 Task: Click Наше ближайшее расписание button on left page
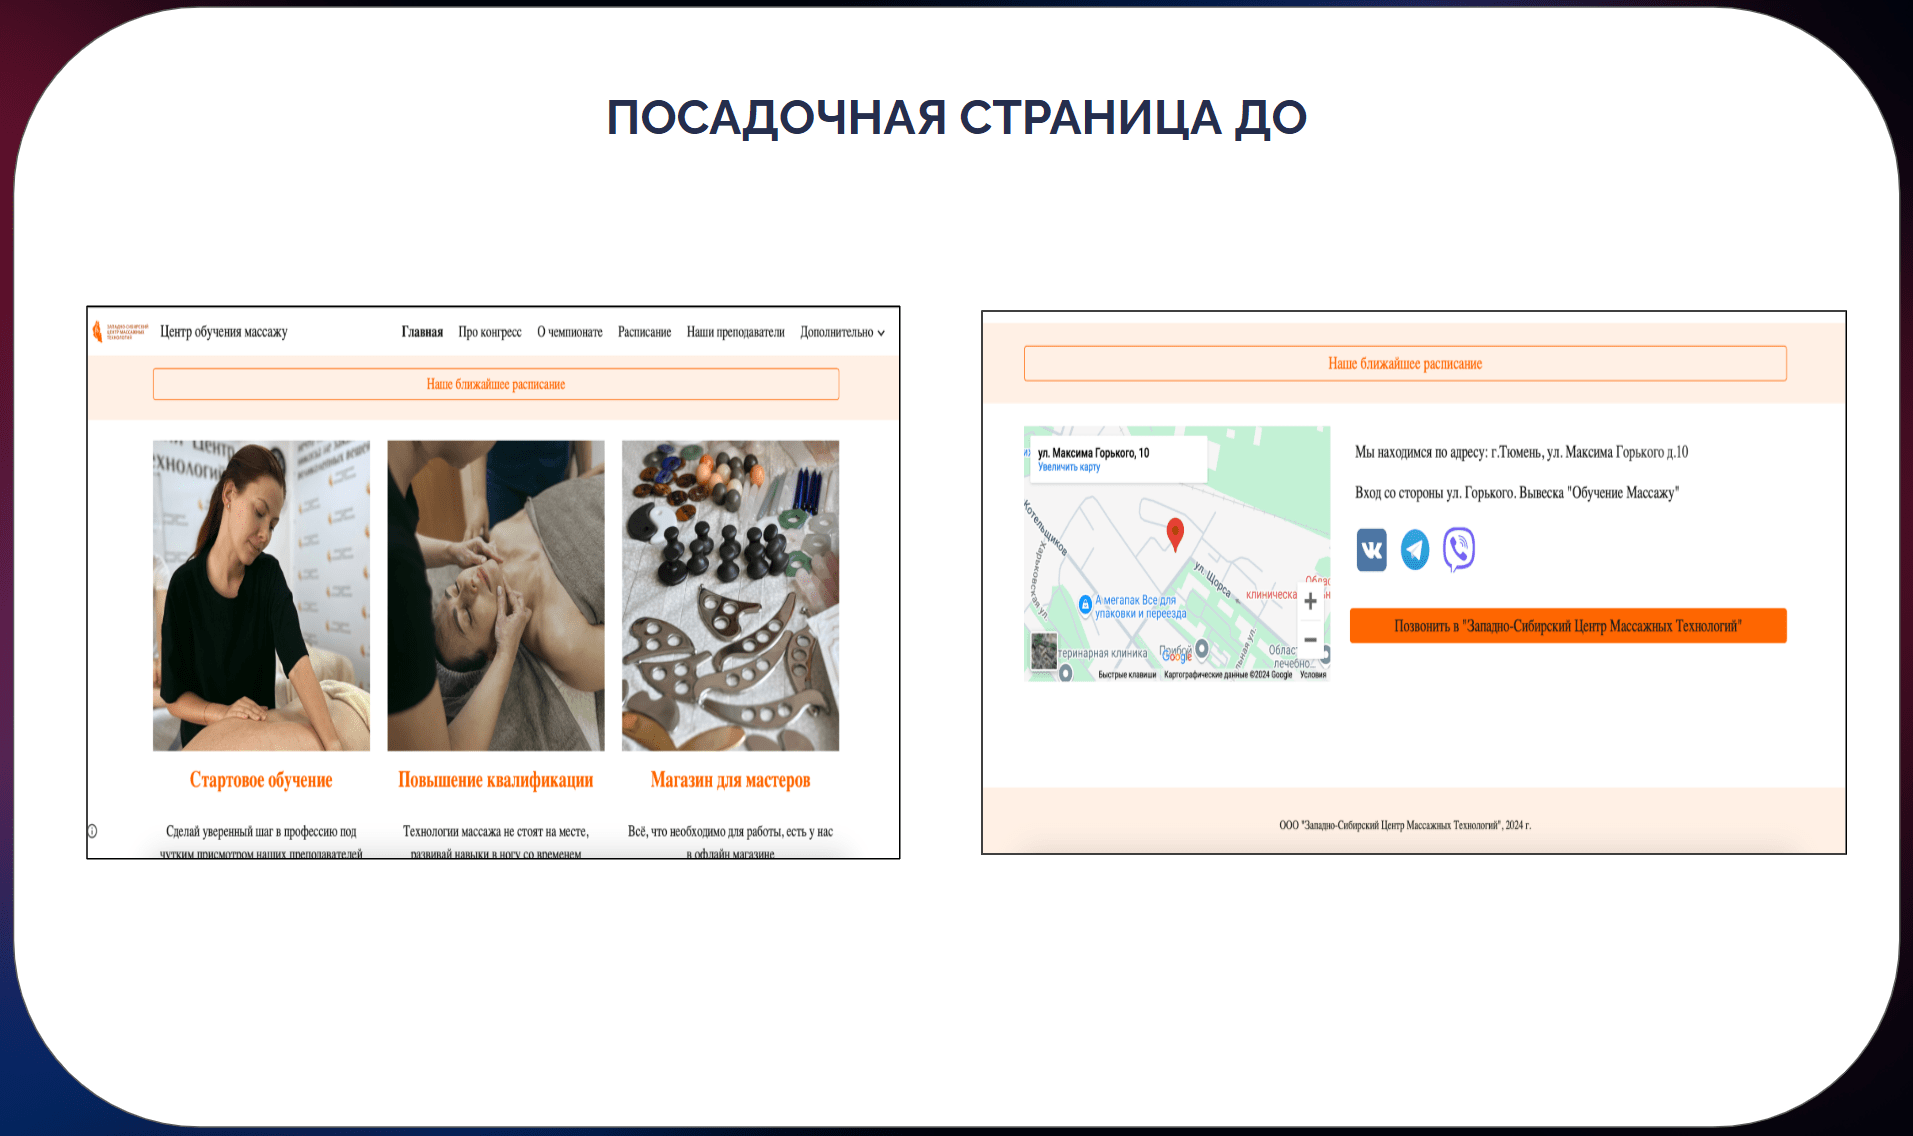click(x=496, y=384)
